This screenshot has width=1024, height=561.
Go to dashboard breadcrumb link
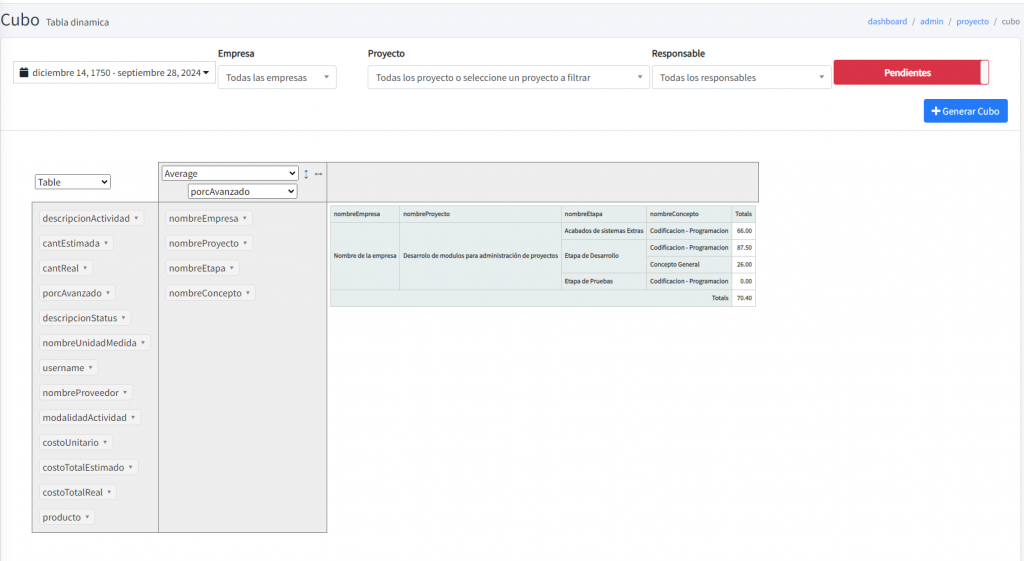887,21
